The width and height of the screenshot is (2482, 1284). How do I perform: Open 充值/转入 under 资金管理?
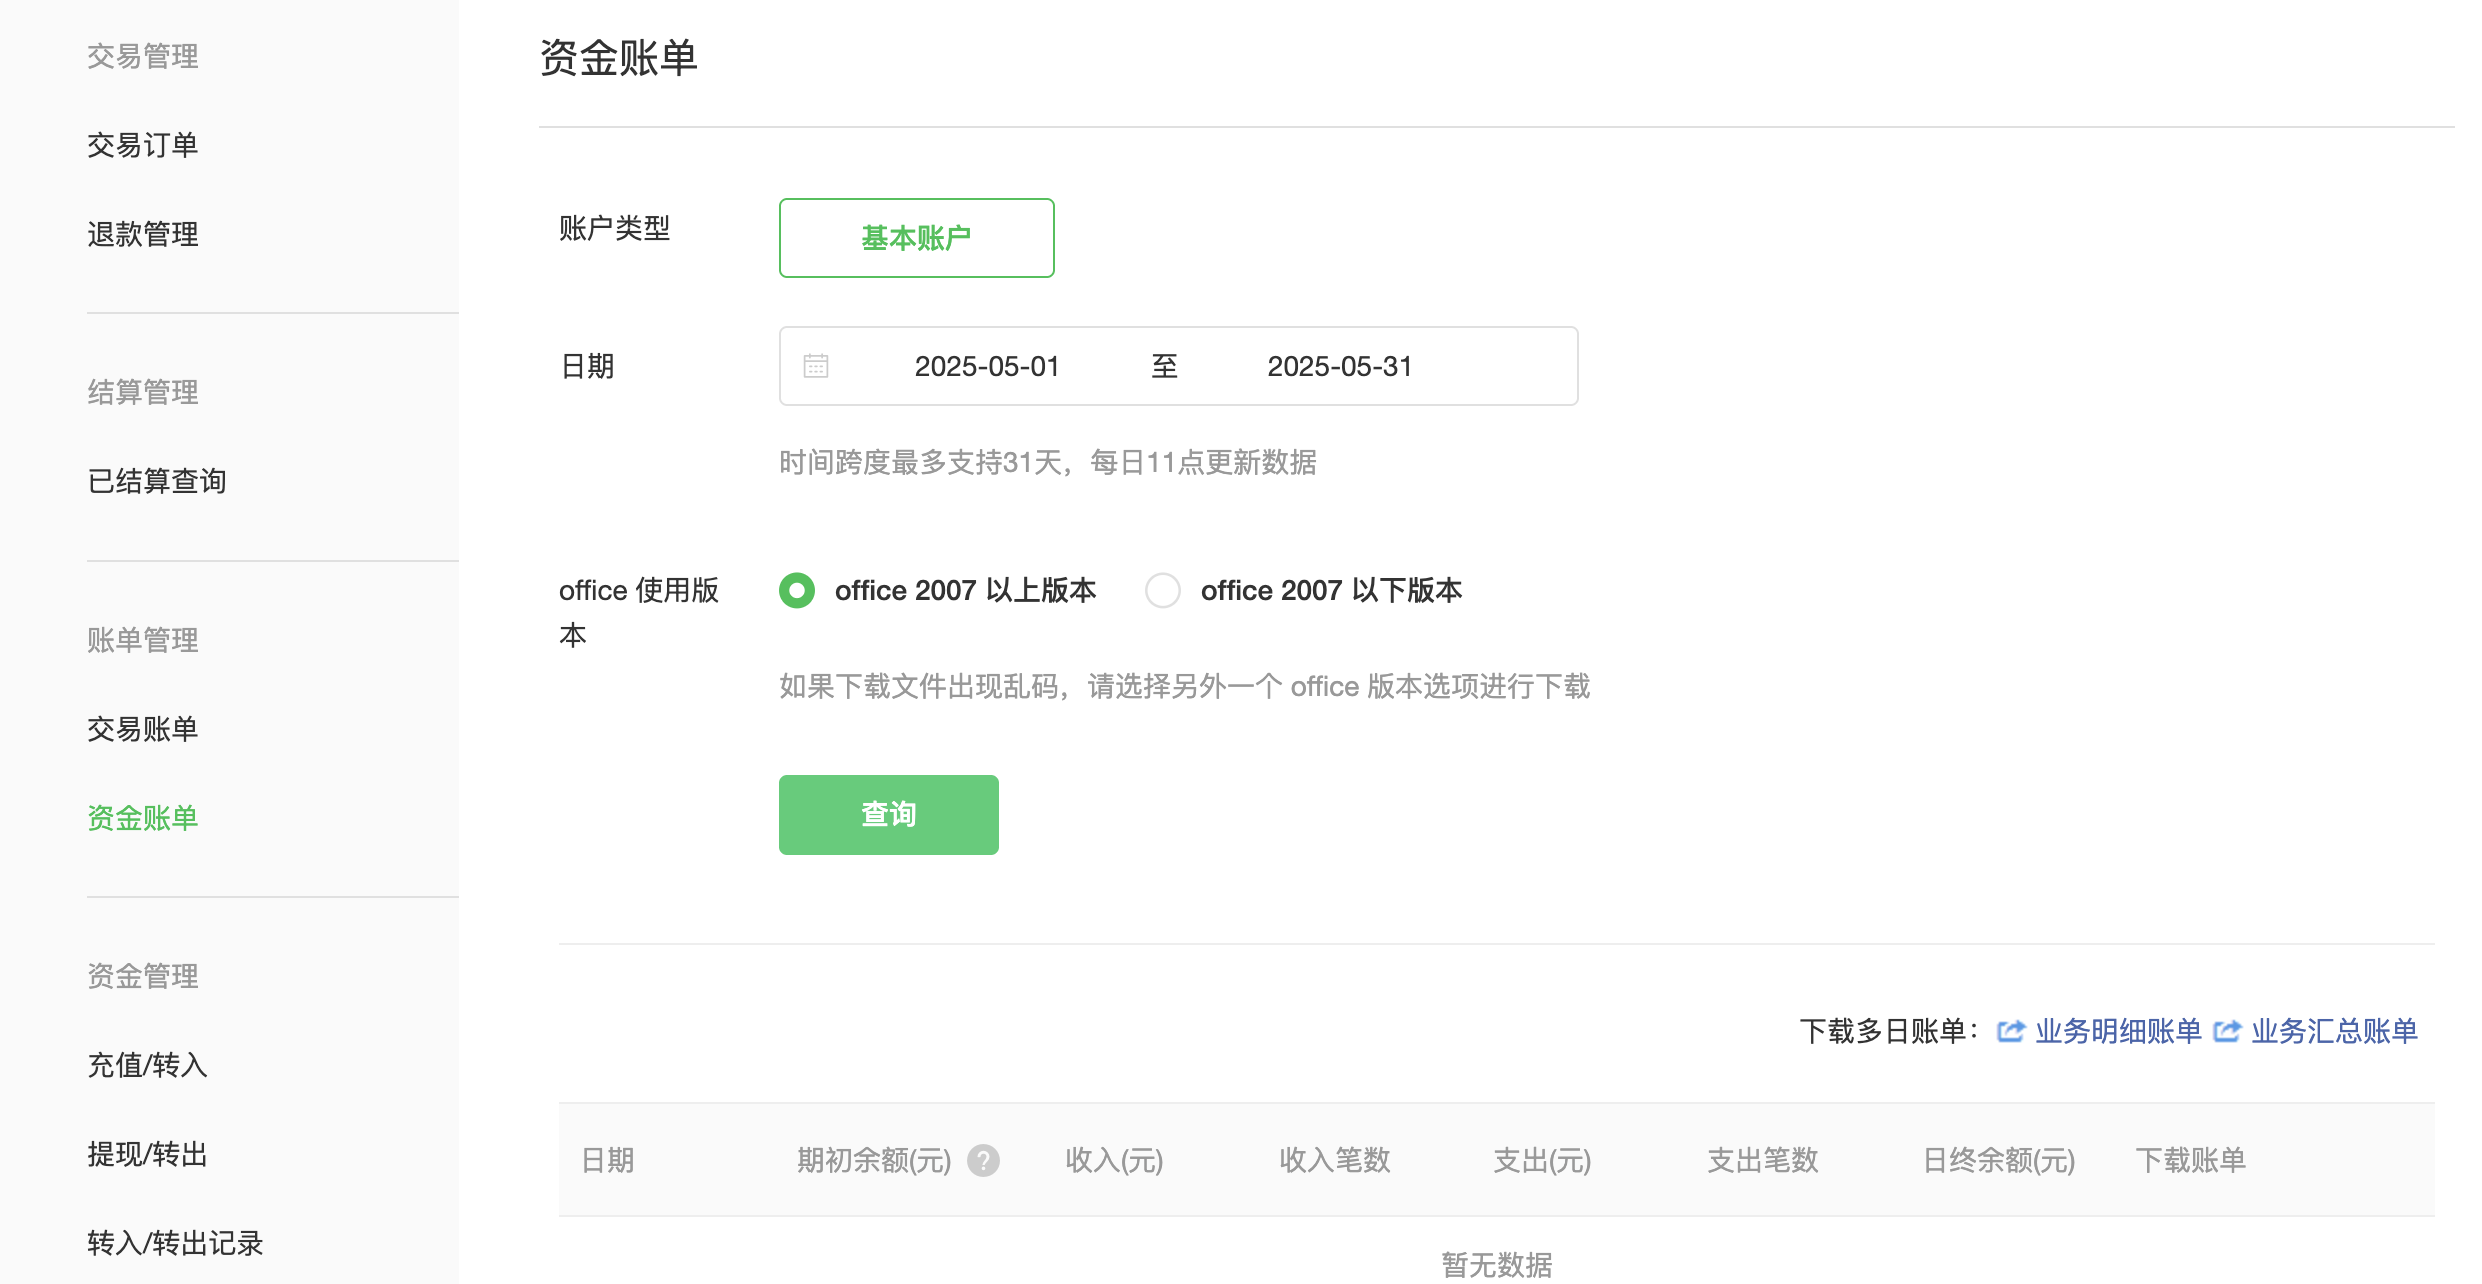[147, 1065]
